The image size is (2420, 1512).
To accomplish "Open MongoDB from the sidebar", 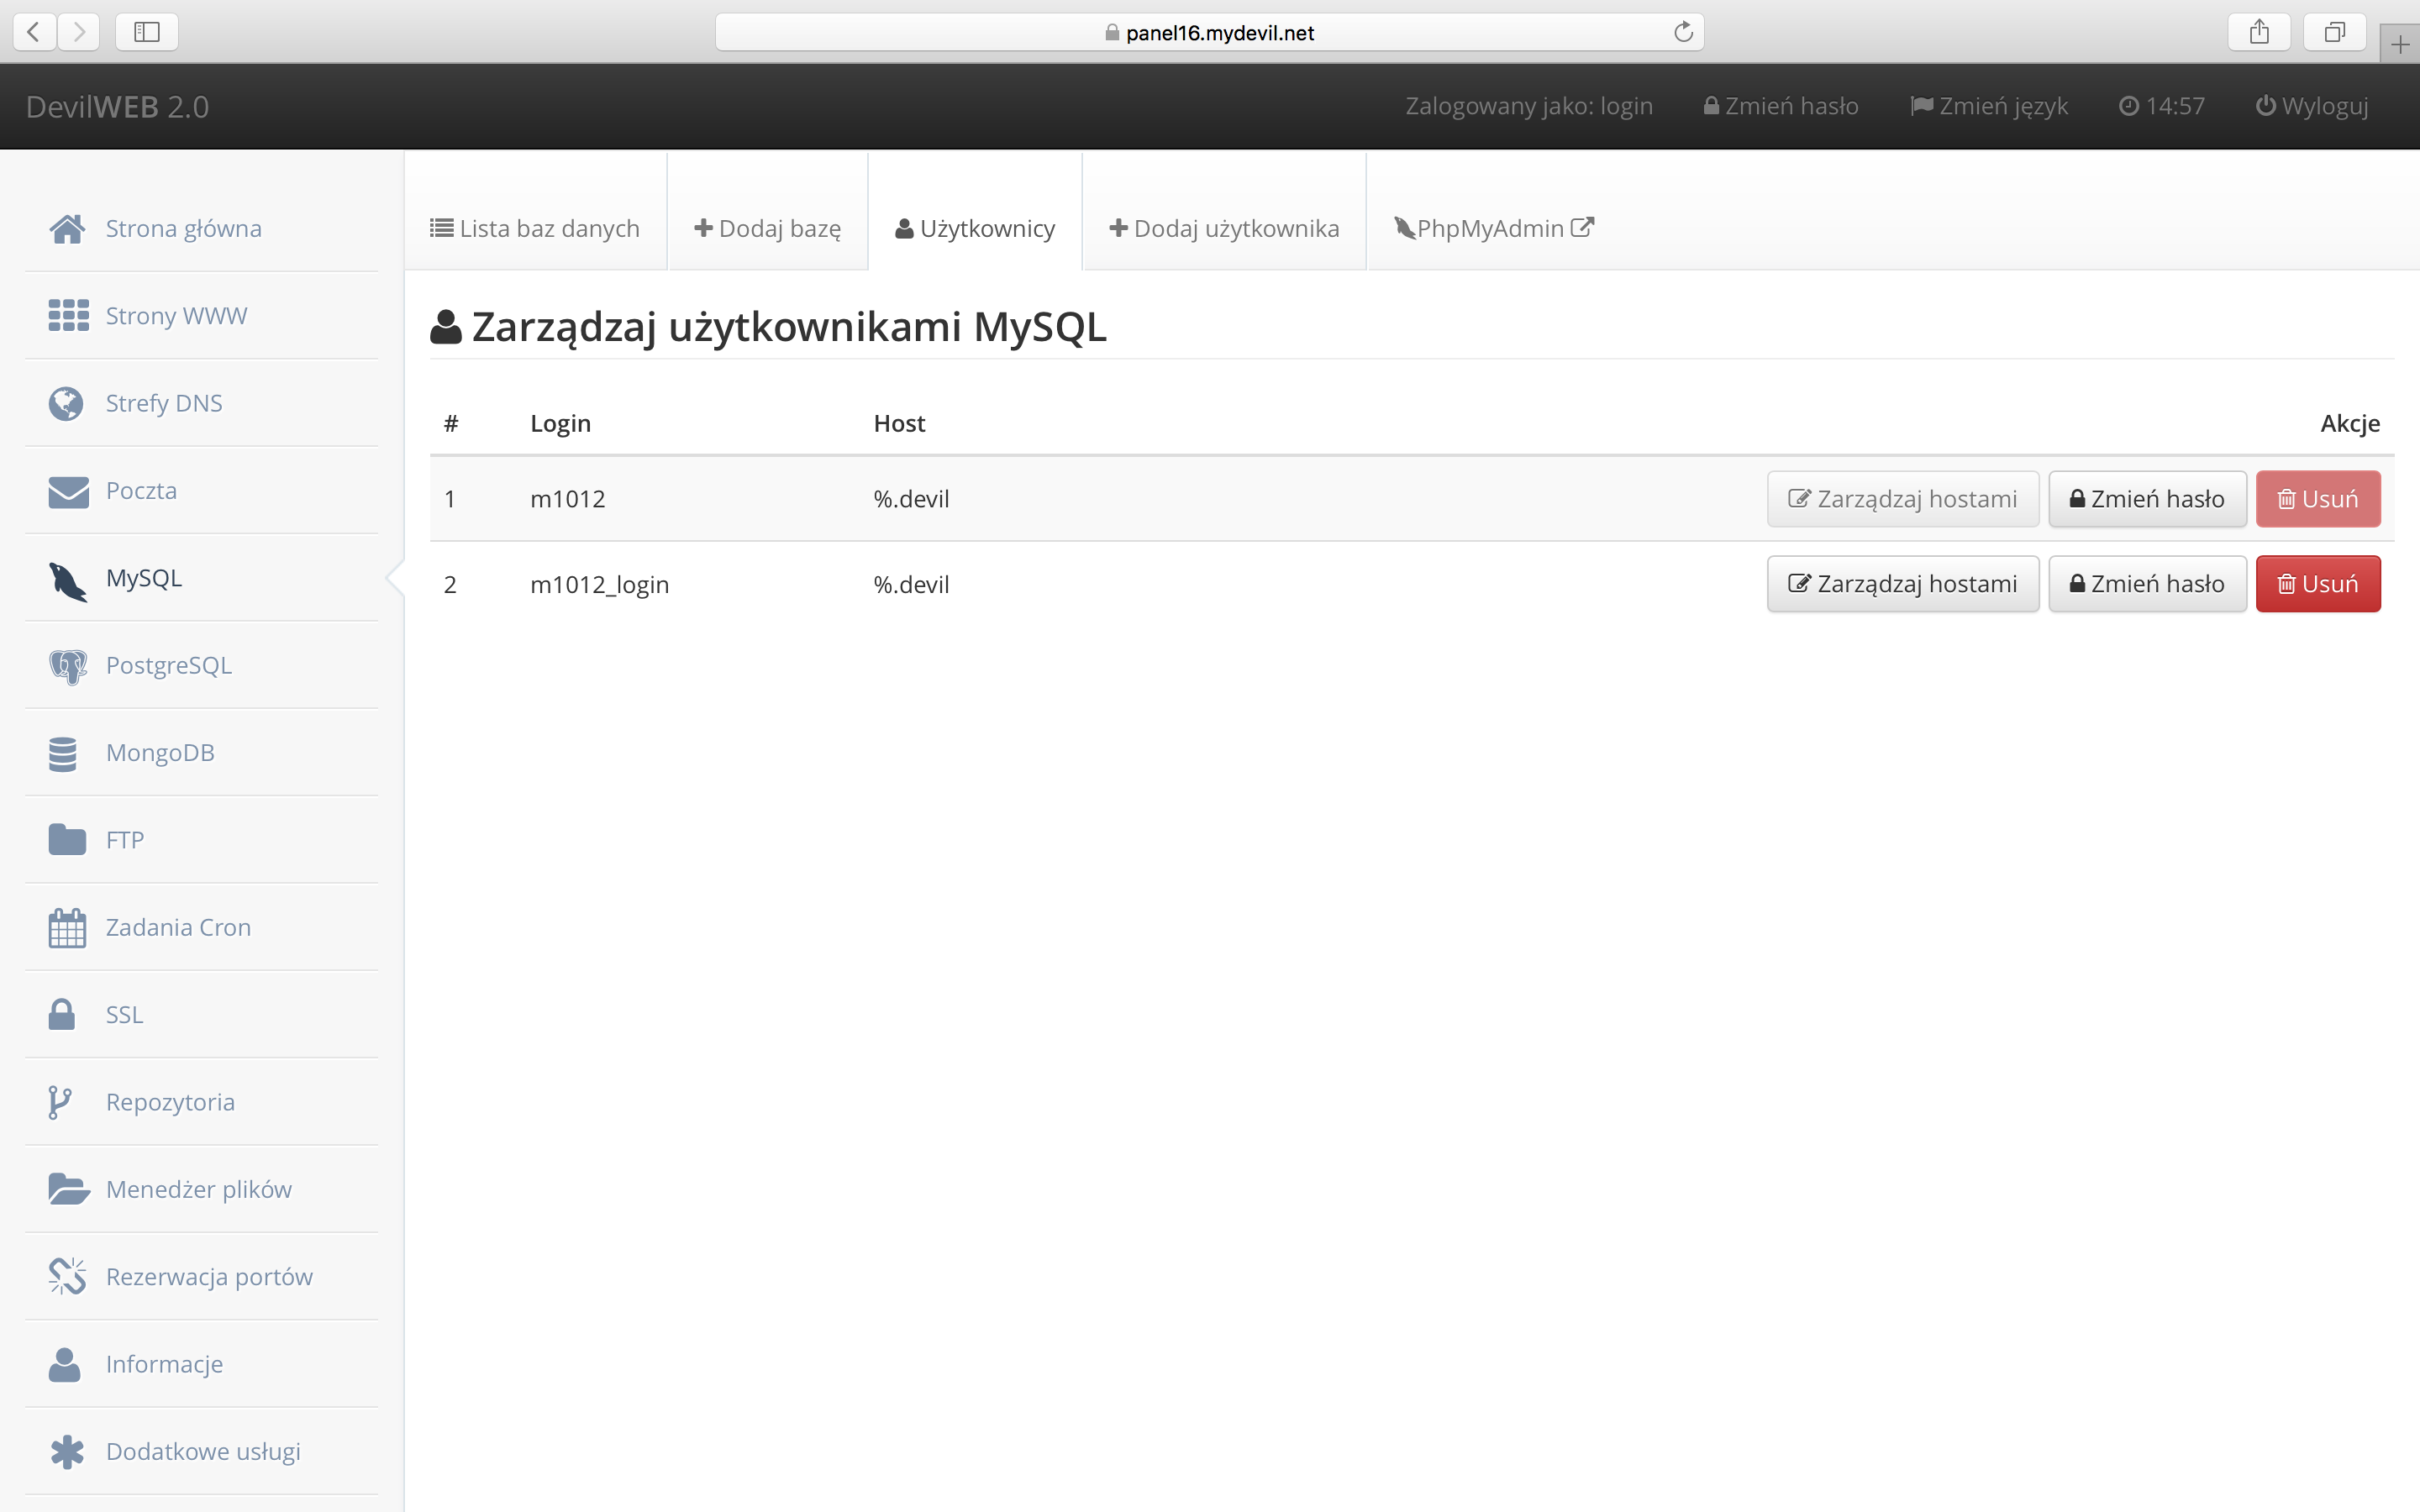I will pyautogui.click(x=160, y=752).
